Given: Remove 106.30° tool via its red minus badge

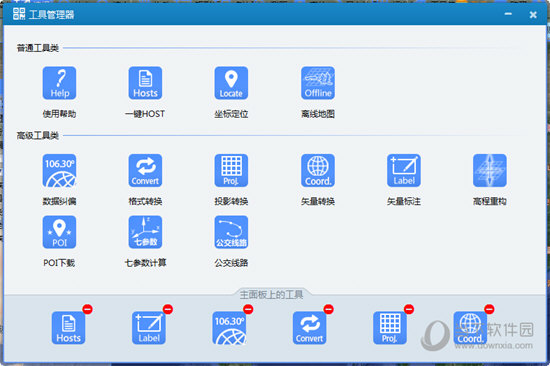Looking at the screenshot, I should [x=248, y=309].
